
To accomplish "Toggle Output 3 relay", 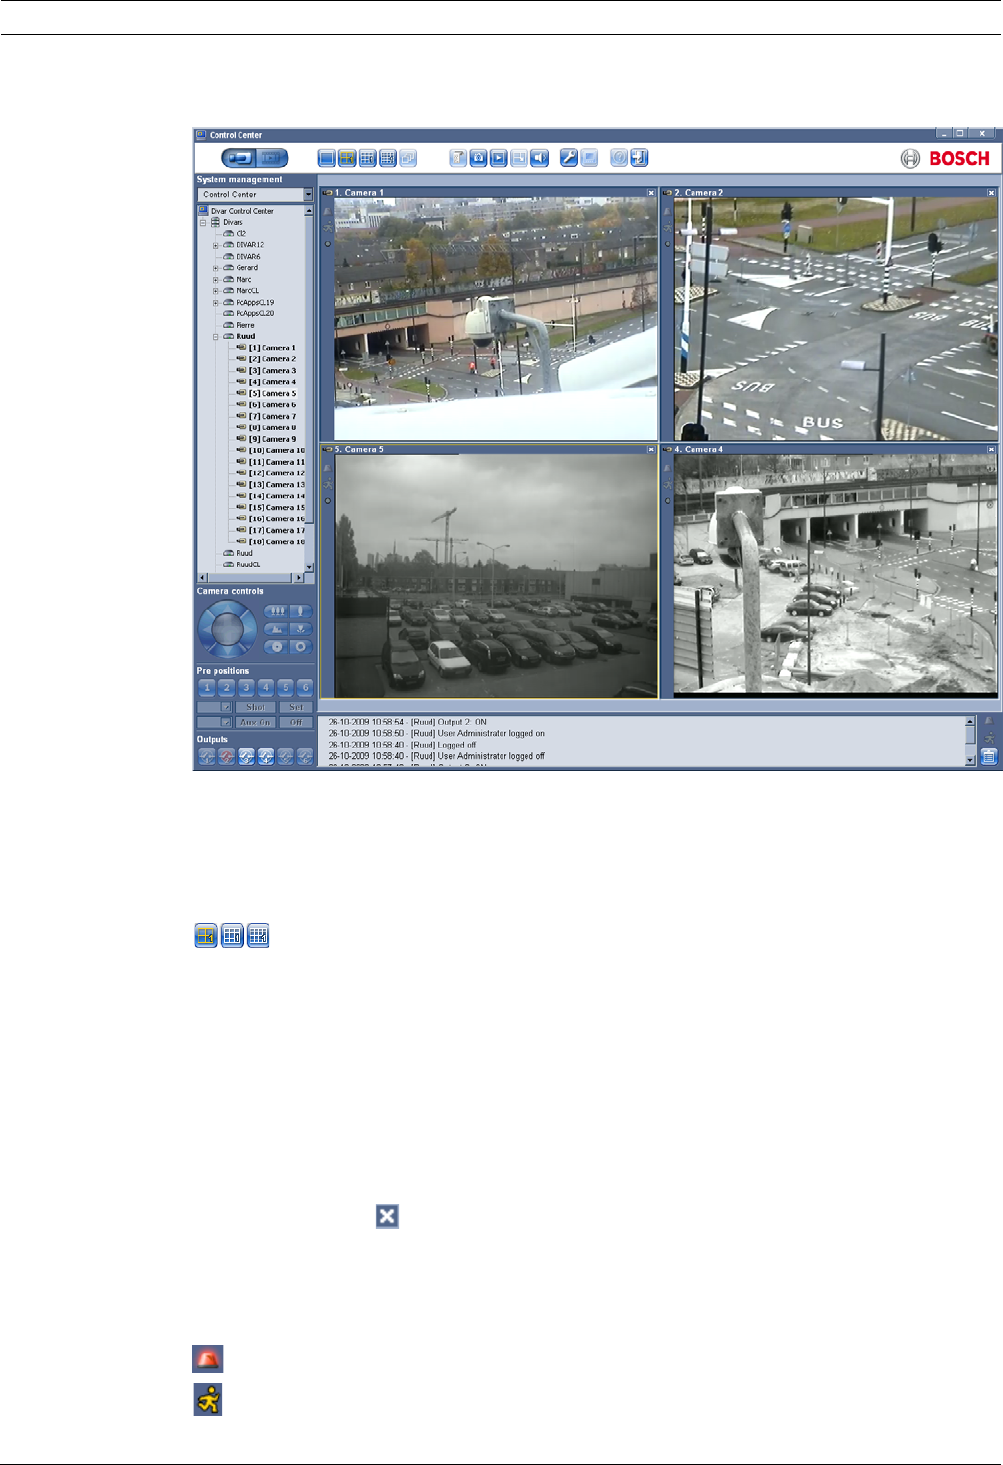I will [246, 757].
